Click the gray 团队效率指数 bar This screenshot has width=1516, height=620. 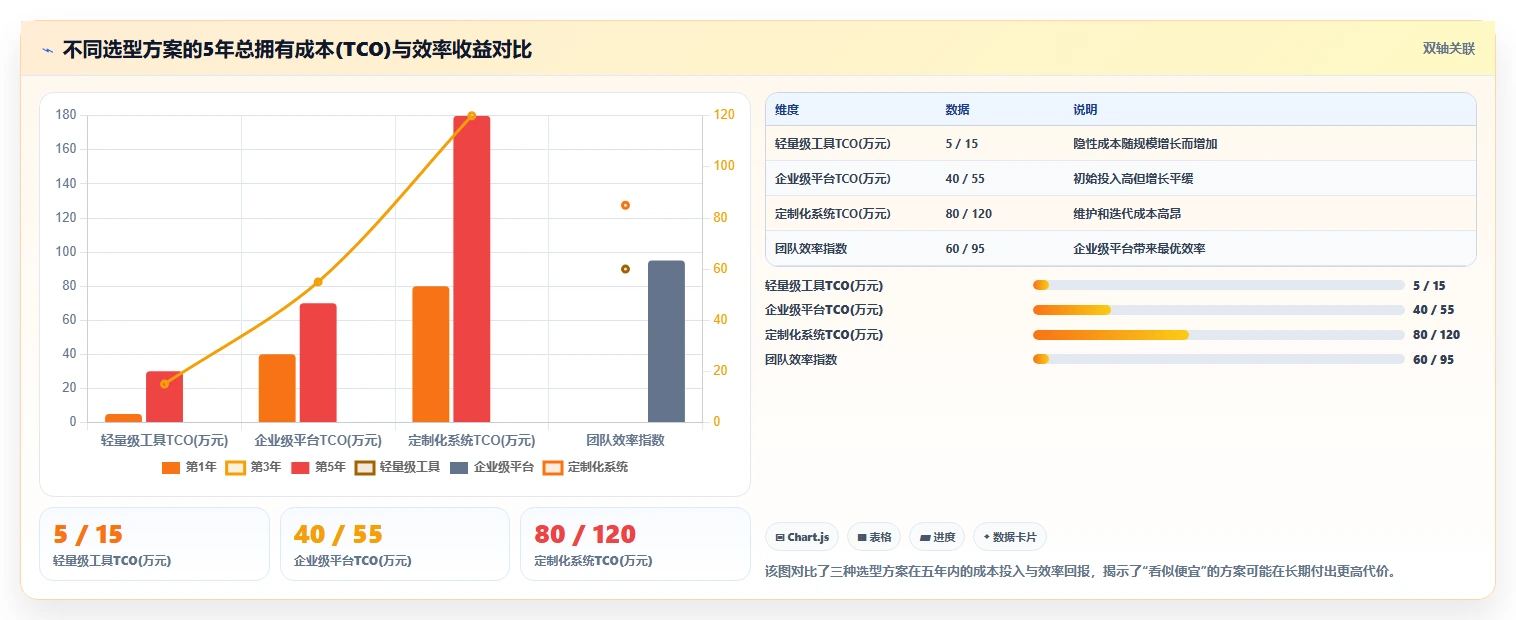pos(666,341)
